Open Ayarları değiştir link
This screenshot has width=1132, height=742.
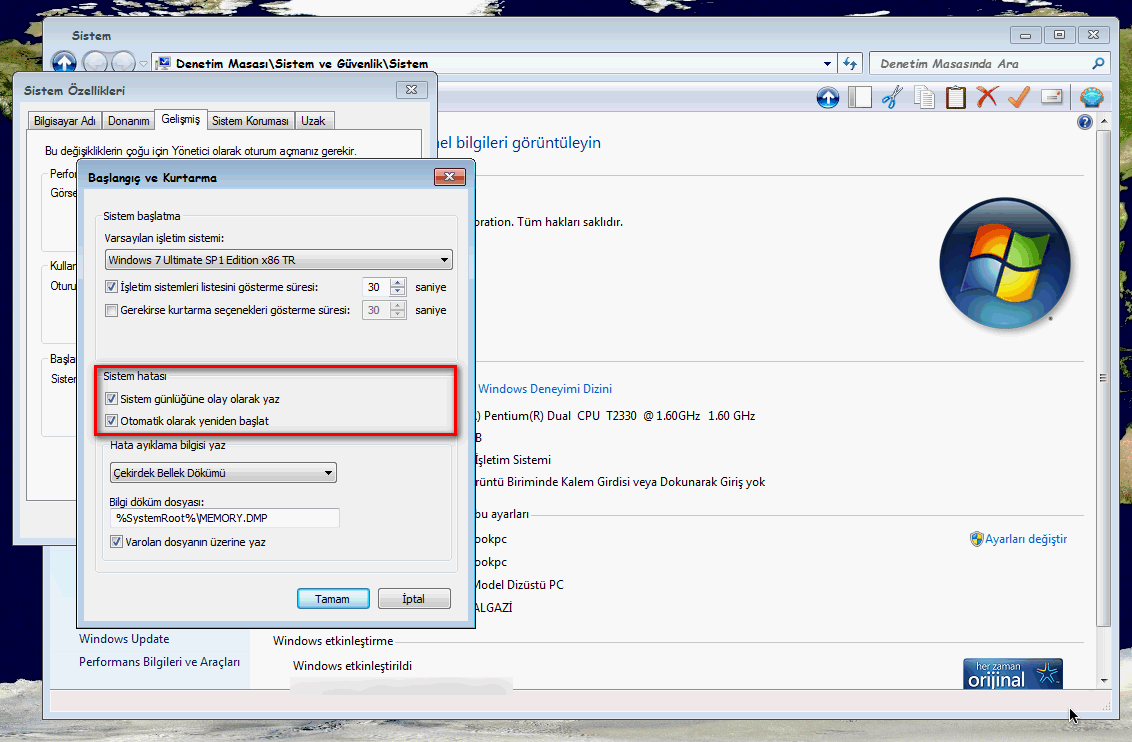[x=1025, y=538]
